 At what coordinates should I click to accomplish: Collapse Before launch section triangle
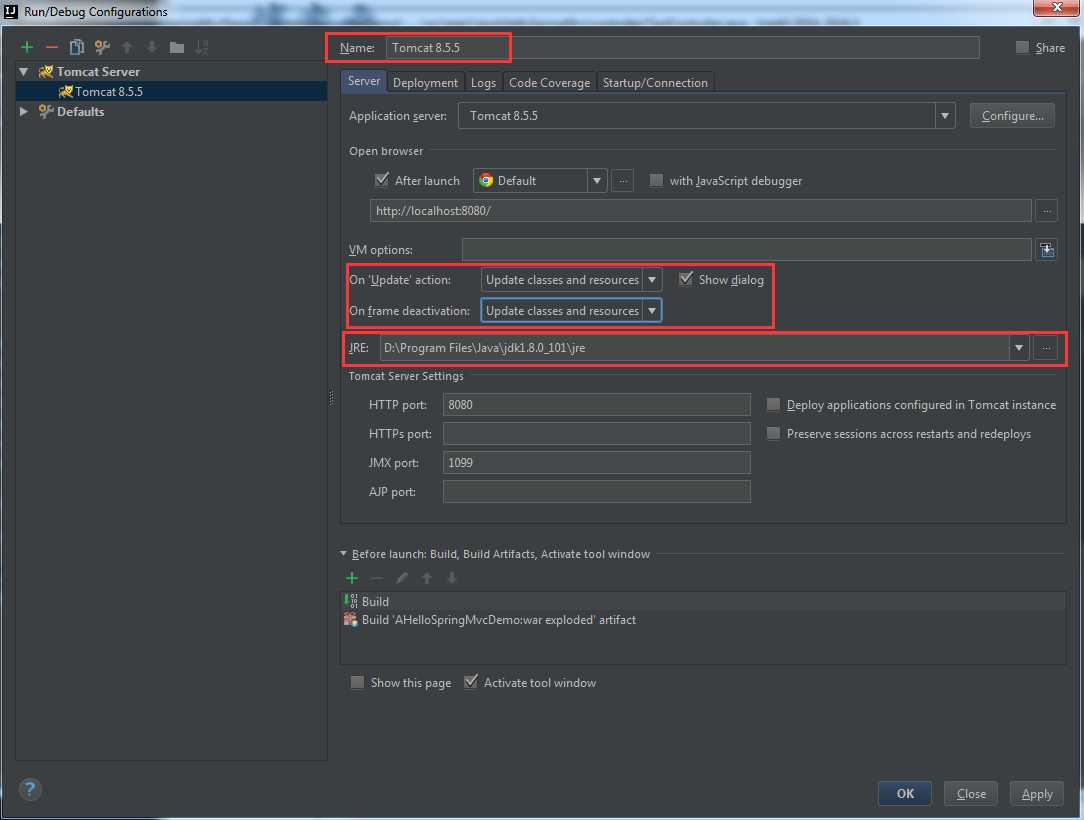344,554
